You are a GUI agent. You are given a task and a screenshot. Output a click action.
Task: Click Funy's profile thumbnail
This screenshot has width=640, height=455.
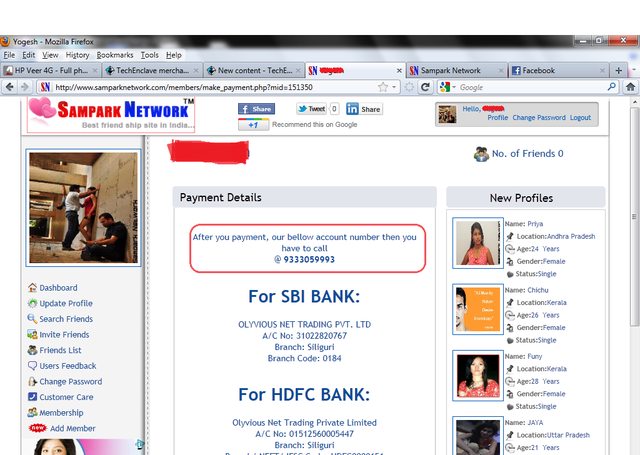478,375
